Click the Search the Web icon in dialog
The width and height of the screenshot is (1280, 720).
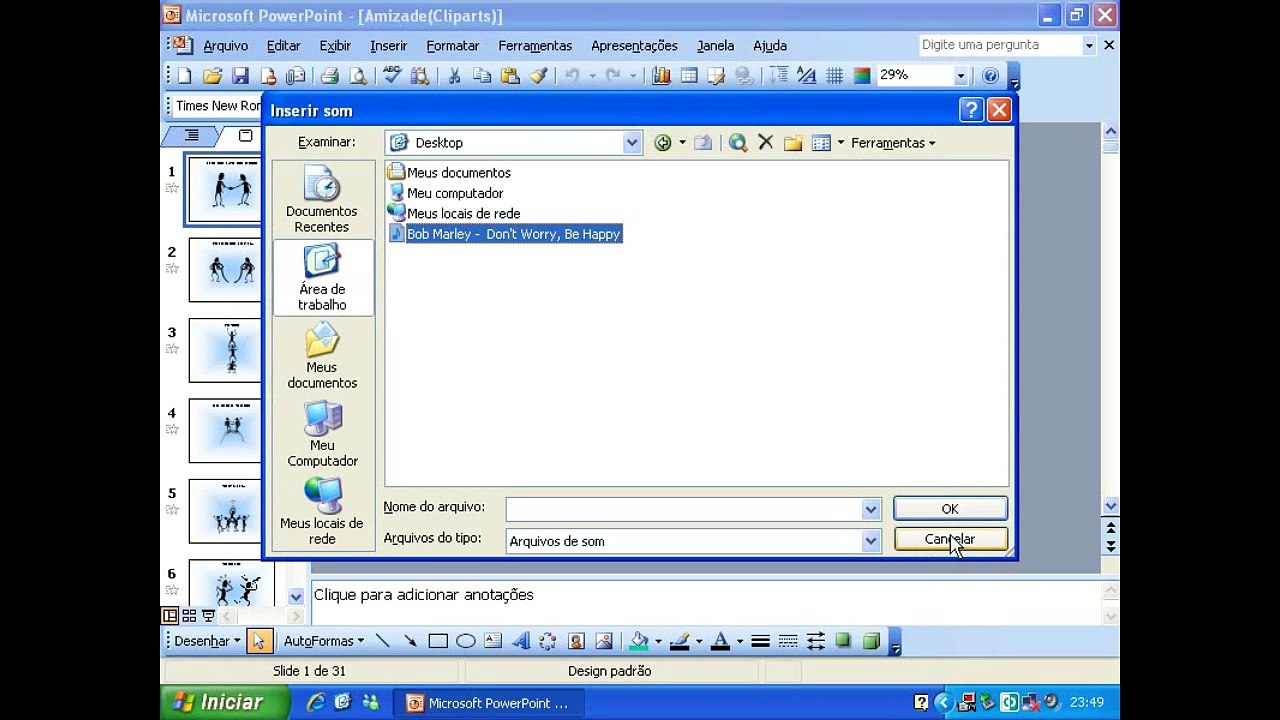738,143
